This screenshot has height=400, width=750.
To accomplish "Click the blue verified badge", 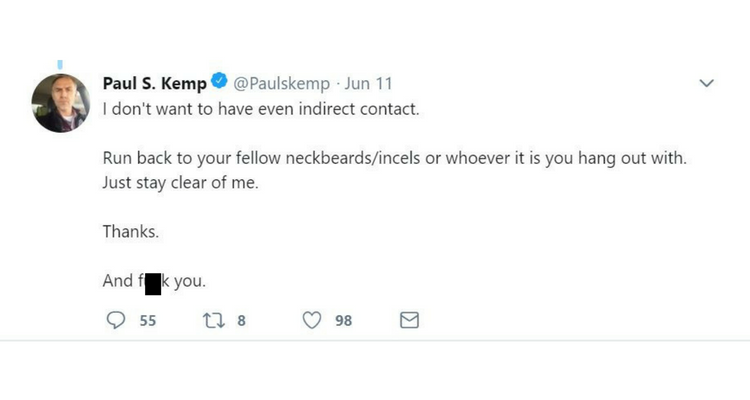I will 220,83.
